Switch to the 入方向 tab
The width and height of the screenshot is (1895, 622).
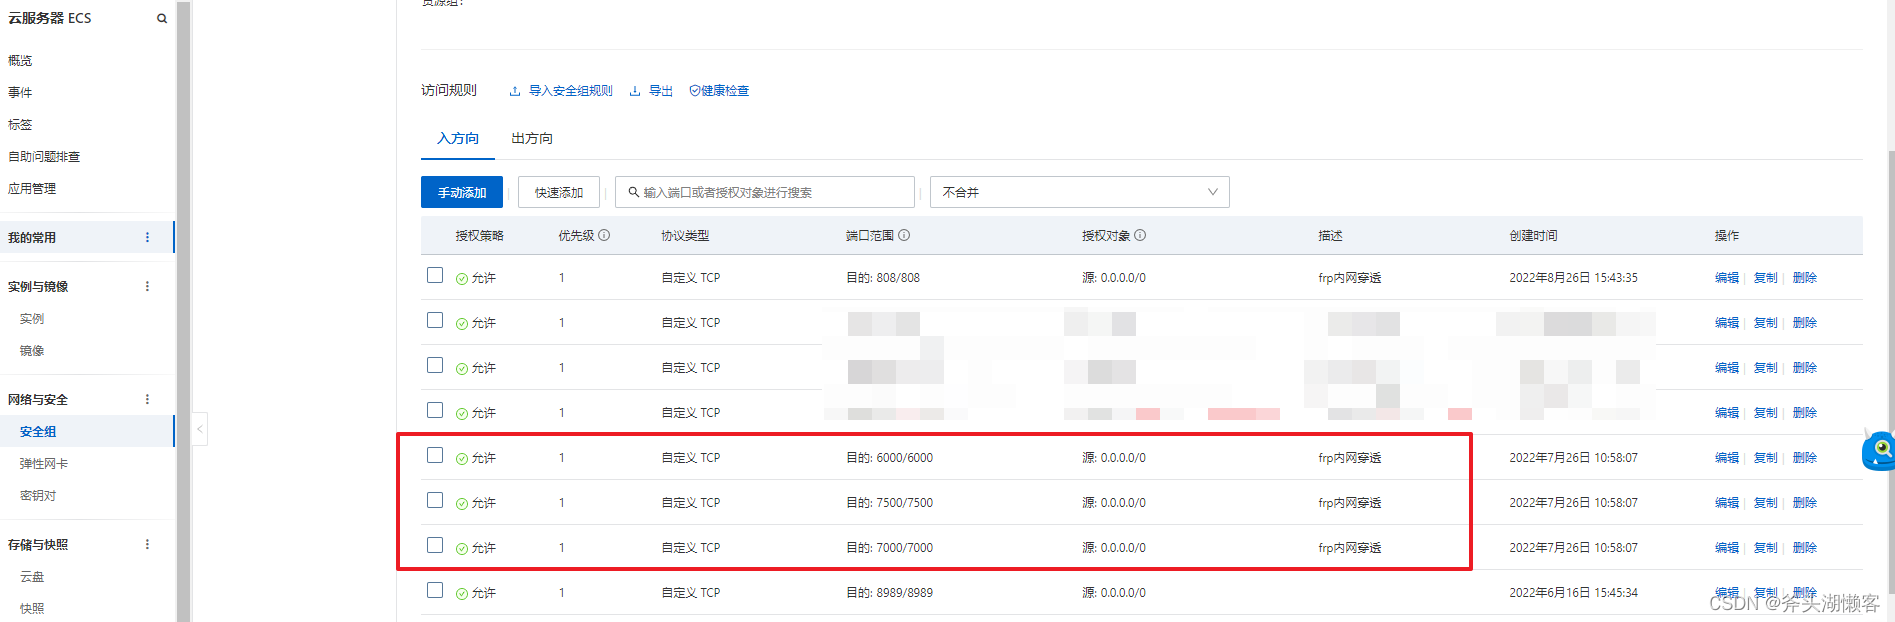click(458, 138)
